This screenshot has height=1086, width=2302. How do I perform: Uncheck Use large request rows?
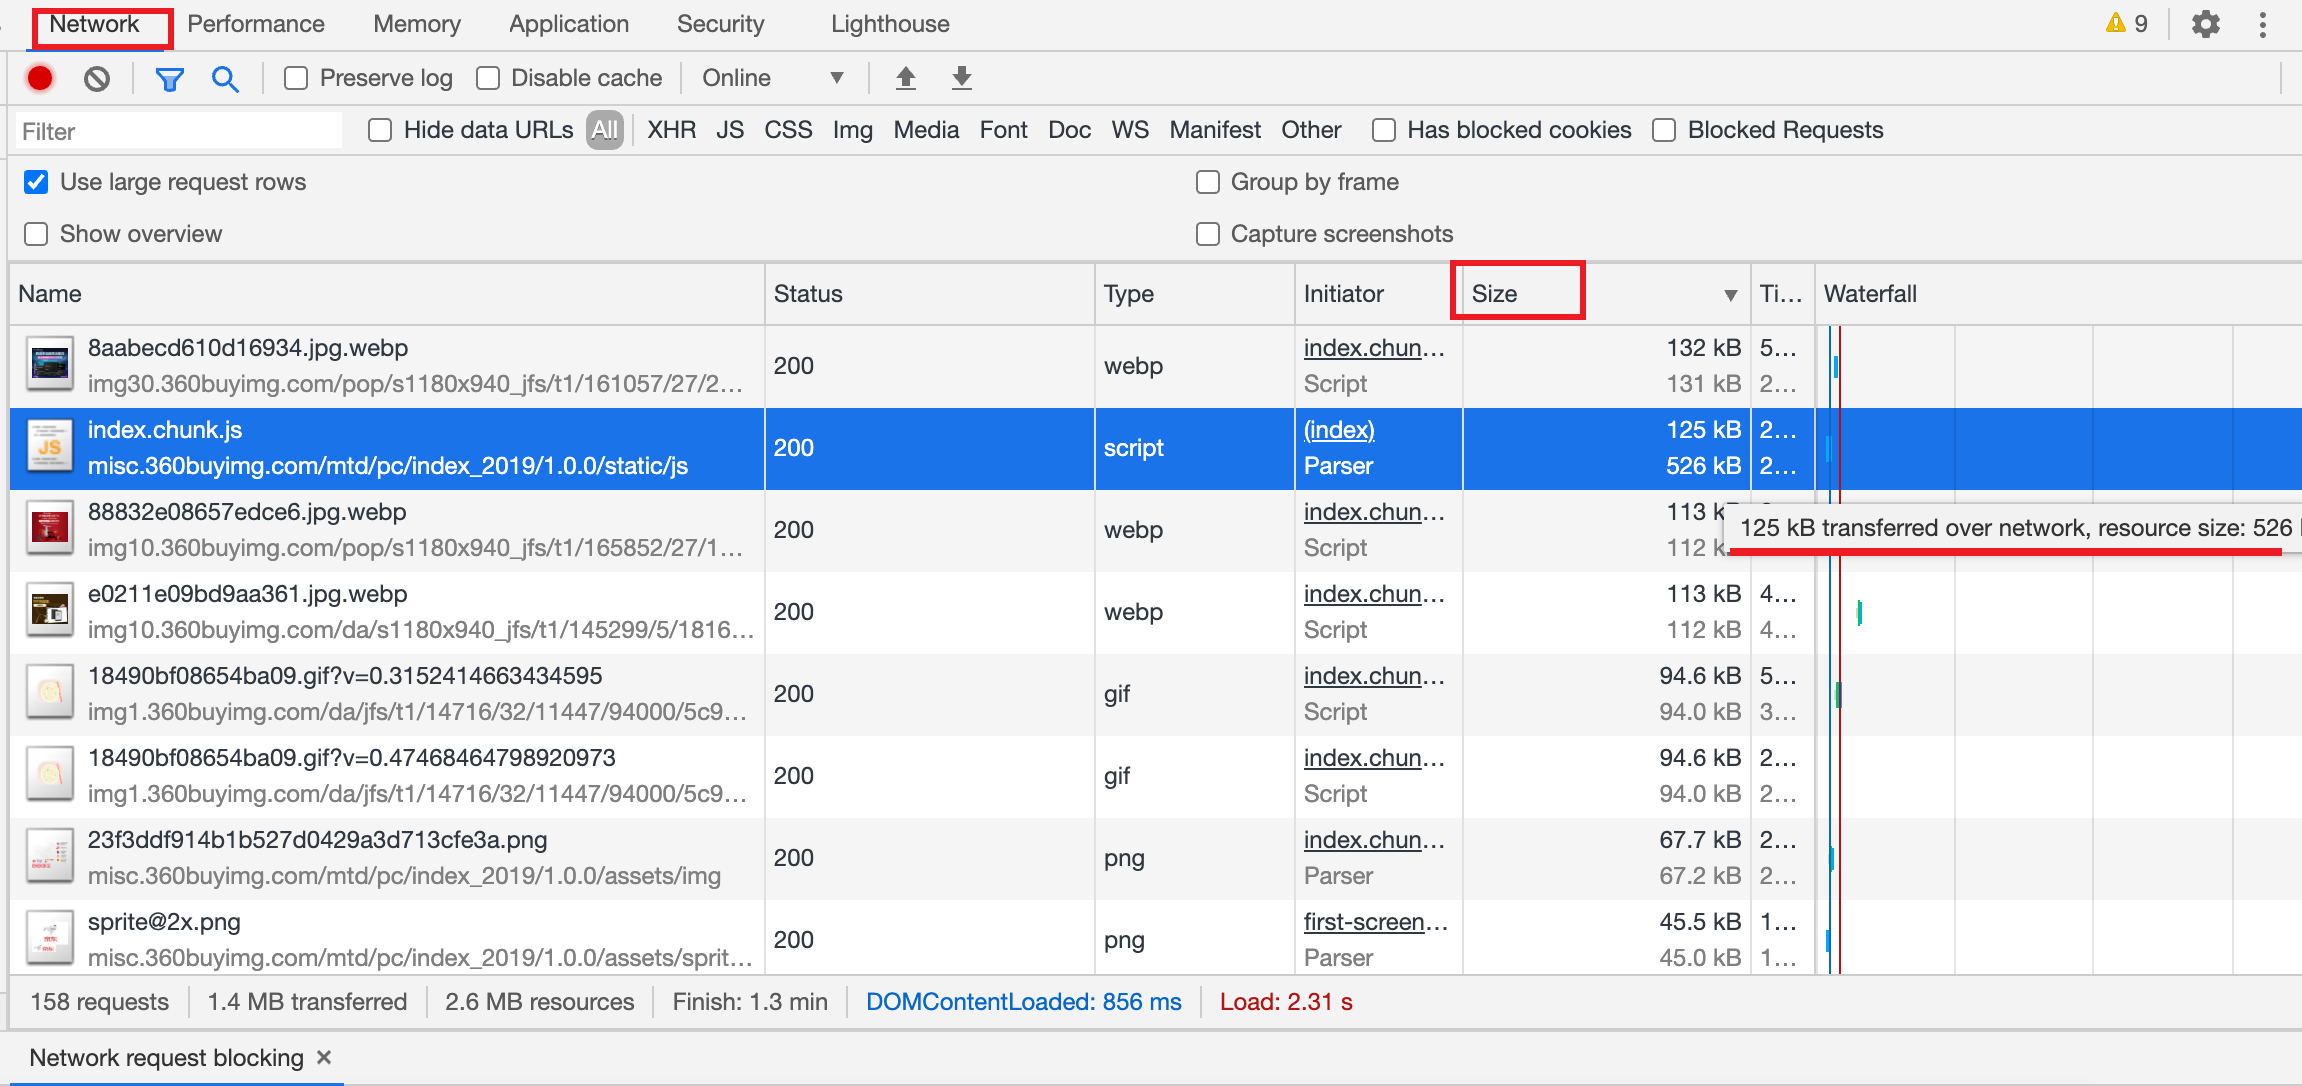[x=36, y=182]
